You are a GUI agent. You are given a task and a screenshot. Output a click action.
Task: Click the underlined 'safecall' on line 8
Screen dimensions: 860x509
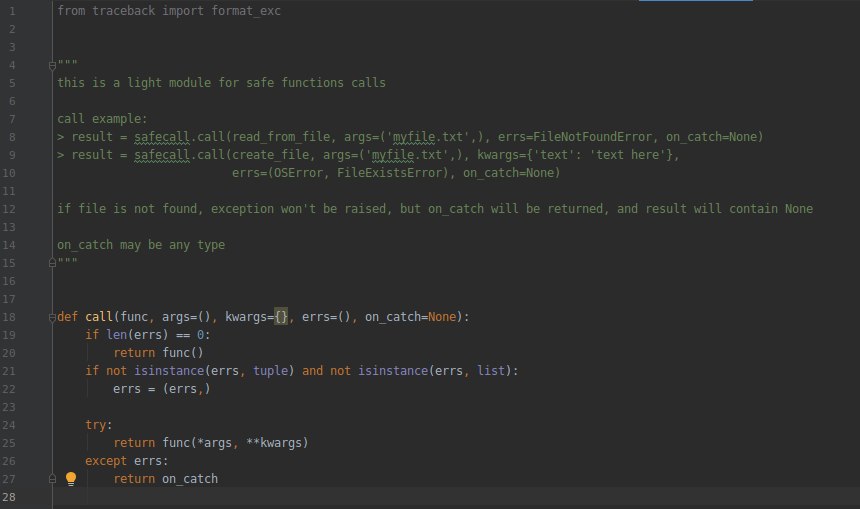162,137
